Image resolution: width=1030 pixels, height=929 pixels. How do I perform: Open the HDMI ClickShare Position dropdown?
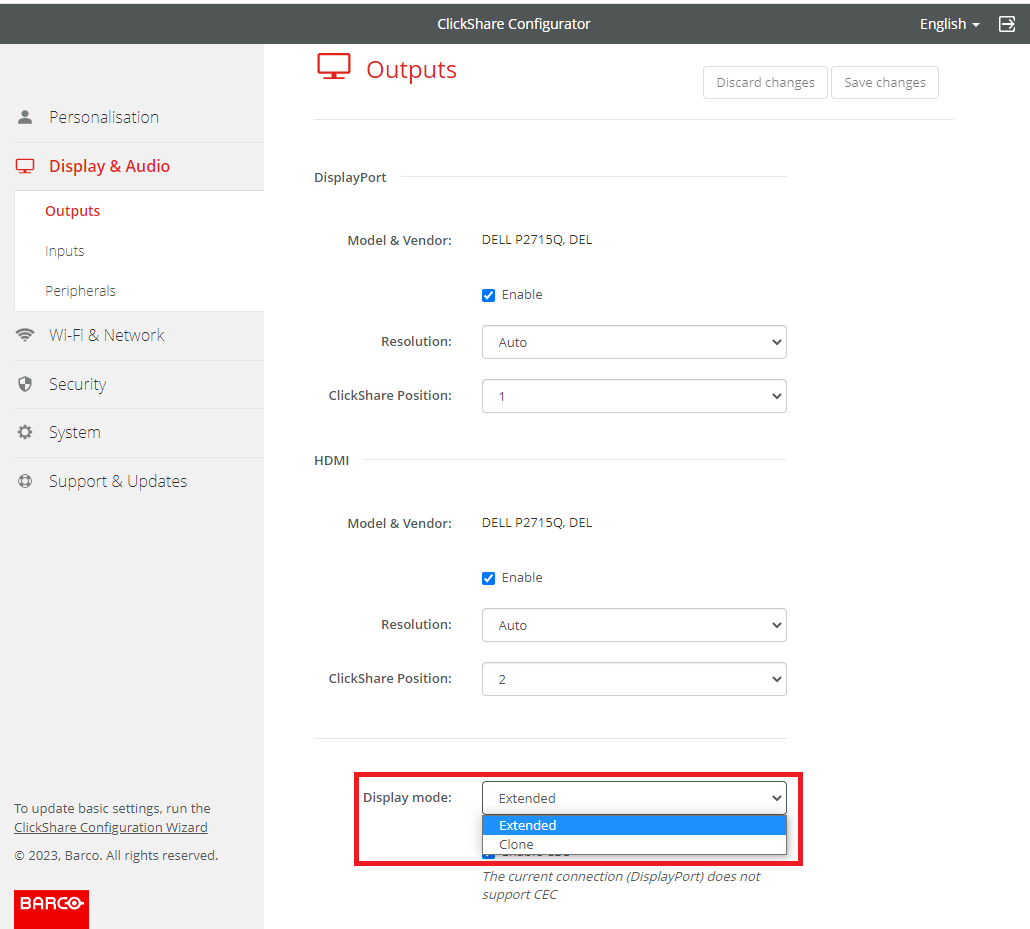(634, 679)
